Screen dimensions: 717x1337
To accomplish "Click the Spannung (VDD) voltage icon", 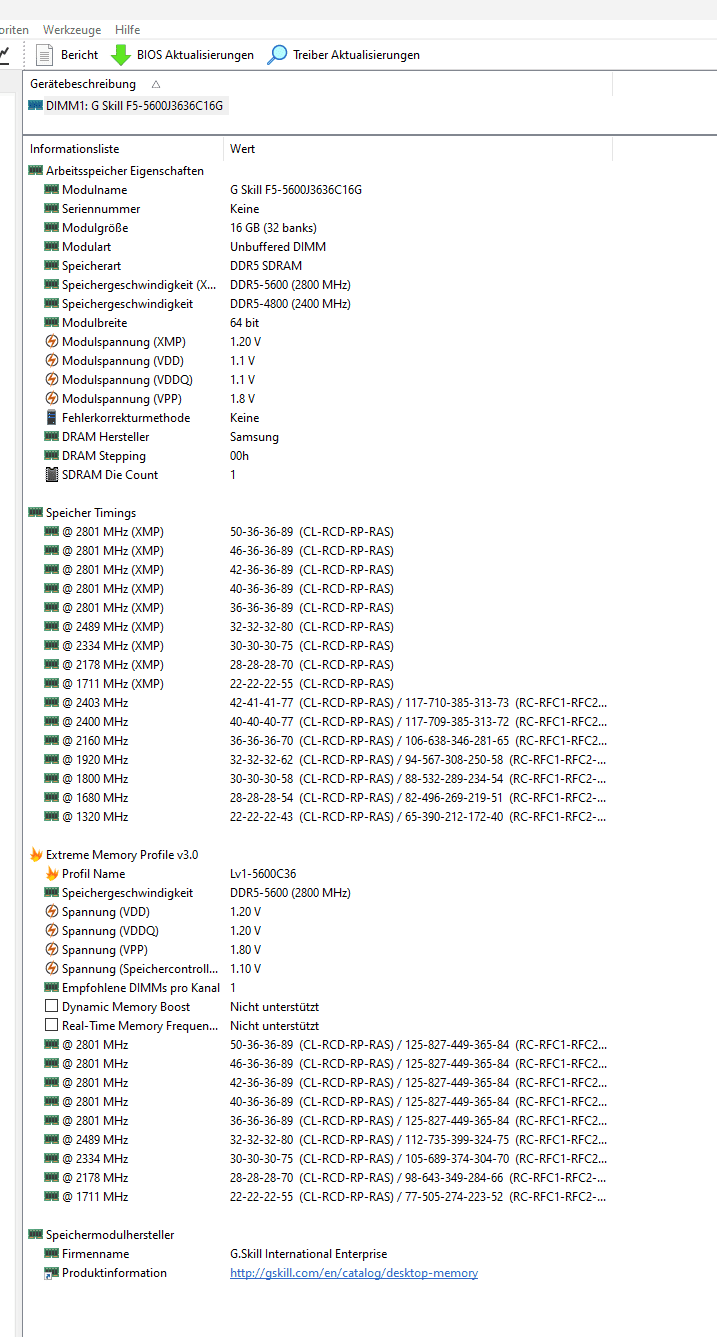I will coord(52,912).
